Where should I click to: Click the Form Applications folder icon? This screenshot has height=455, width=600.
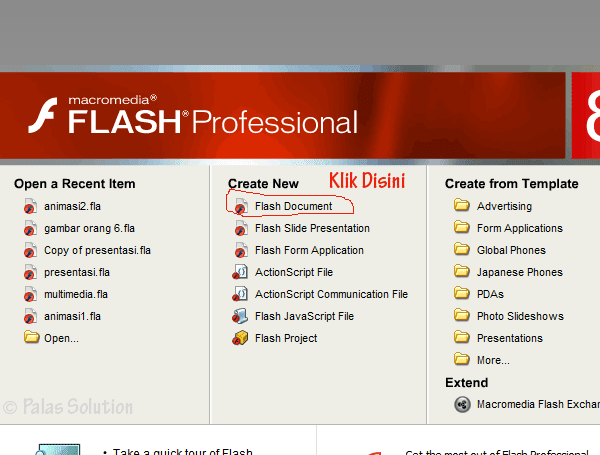(461, 227)
